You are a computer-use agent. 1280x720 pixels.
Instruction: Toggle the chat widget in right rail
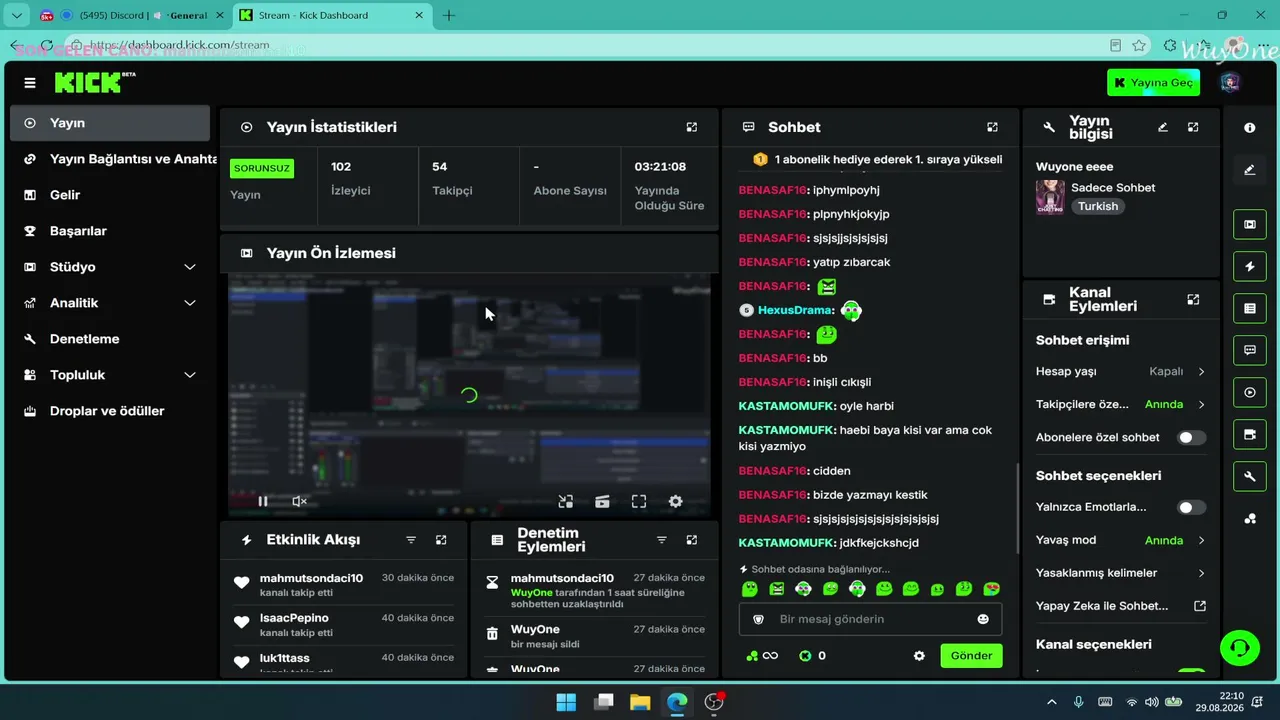[x=1250, y=351]
